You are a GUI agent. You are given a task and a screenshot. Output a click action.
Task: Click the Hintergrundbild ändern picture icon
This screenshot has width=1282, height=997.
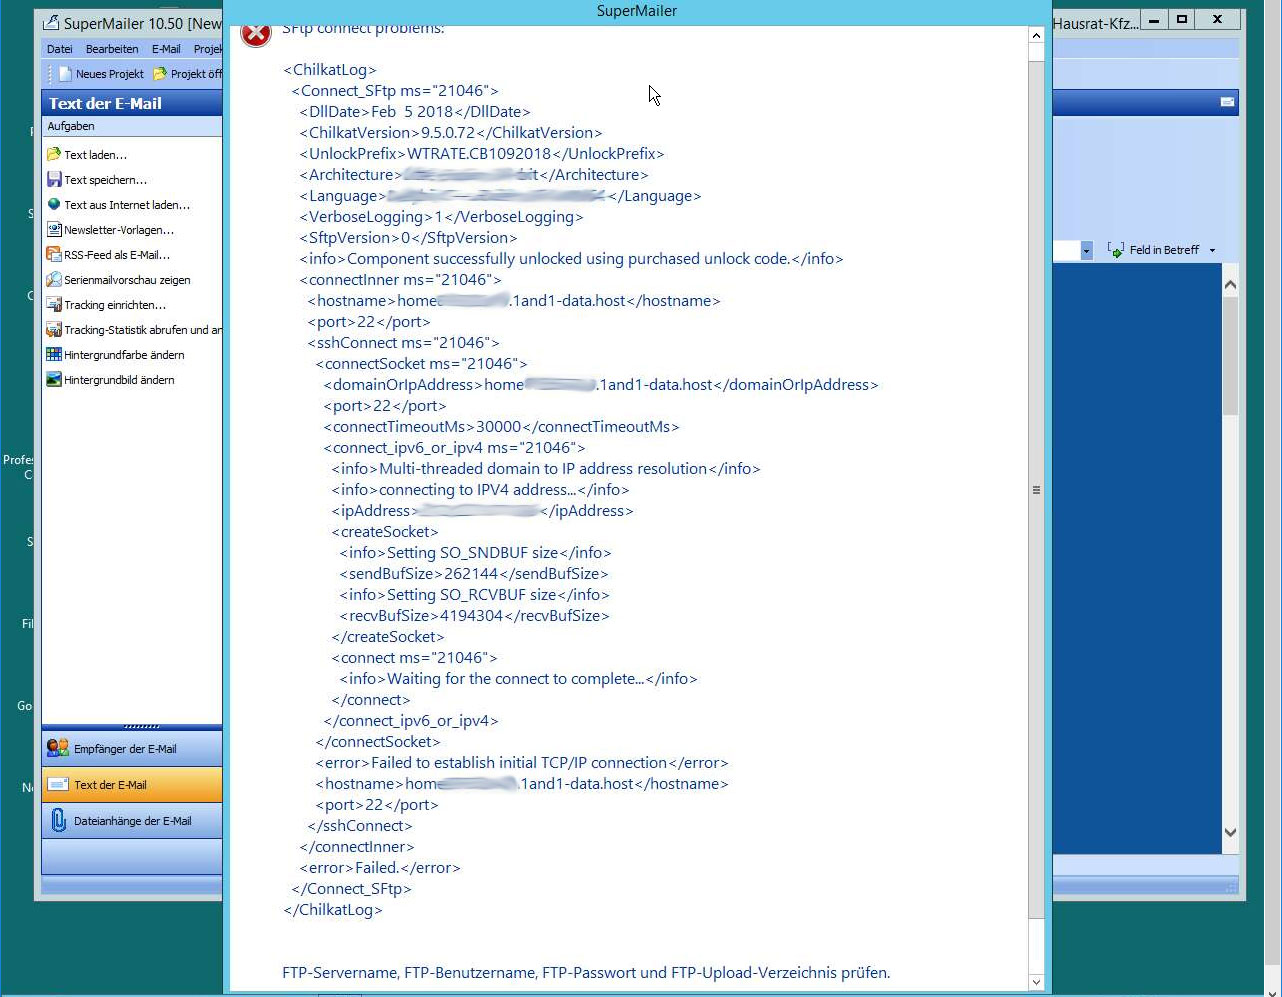pyautogui.click(x=54, y=380)
